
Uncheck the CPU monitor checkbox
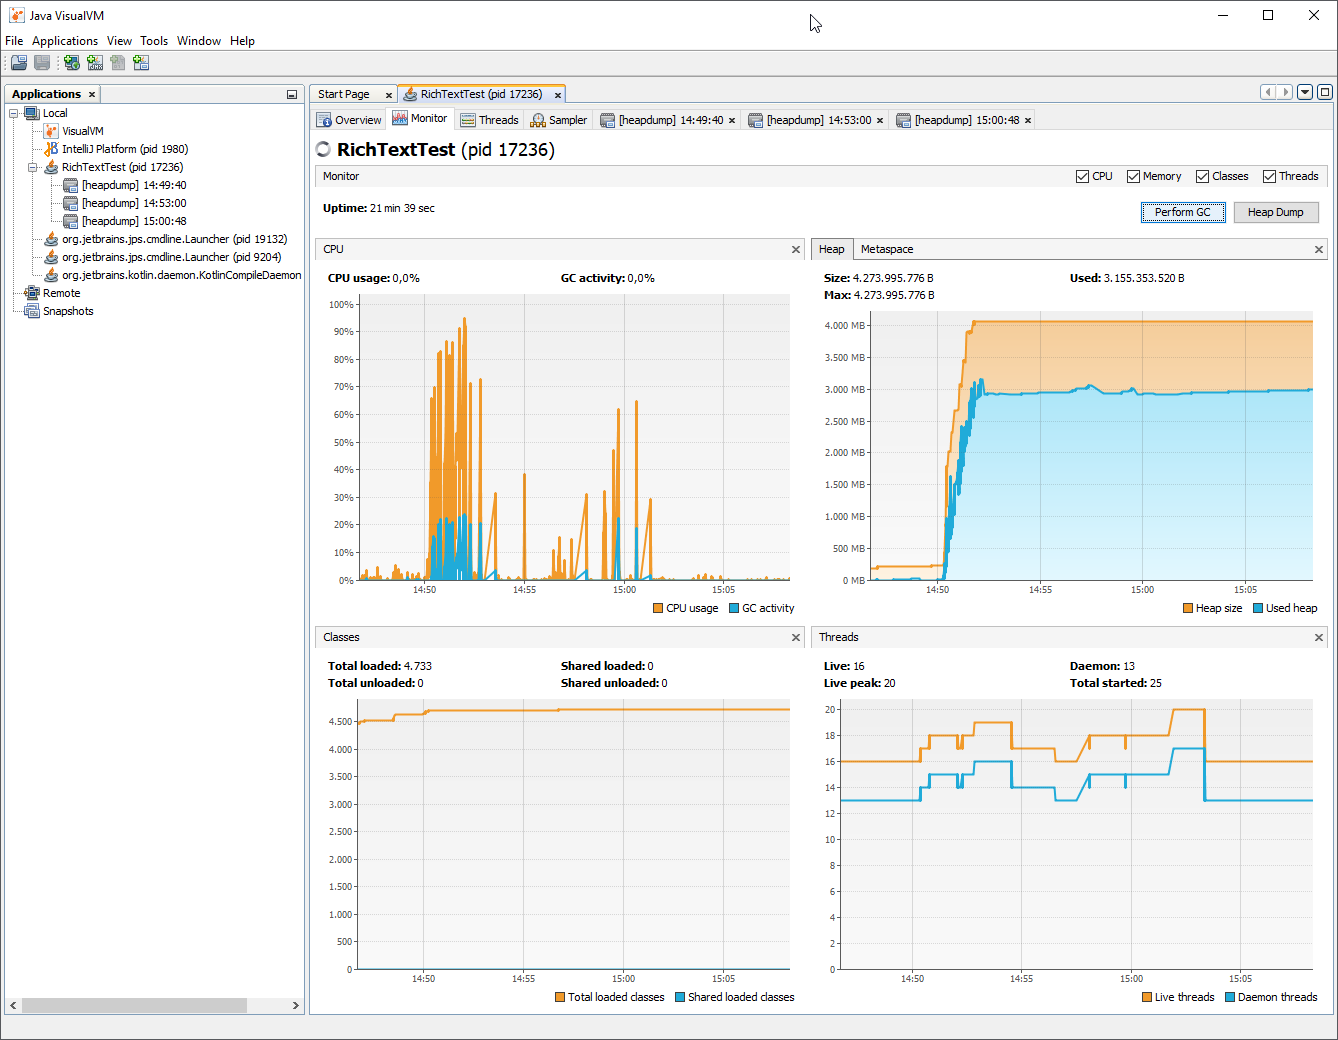click(1082, 176)
